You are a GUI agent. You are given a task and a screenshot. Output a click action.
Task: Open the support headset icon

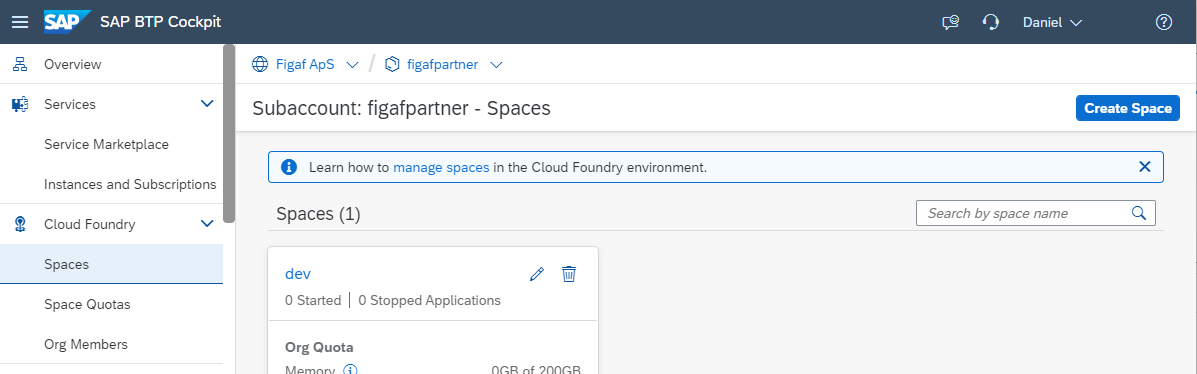pos(991,22)
